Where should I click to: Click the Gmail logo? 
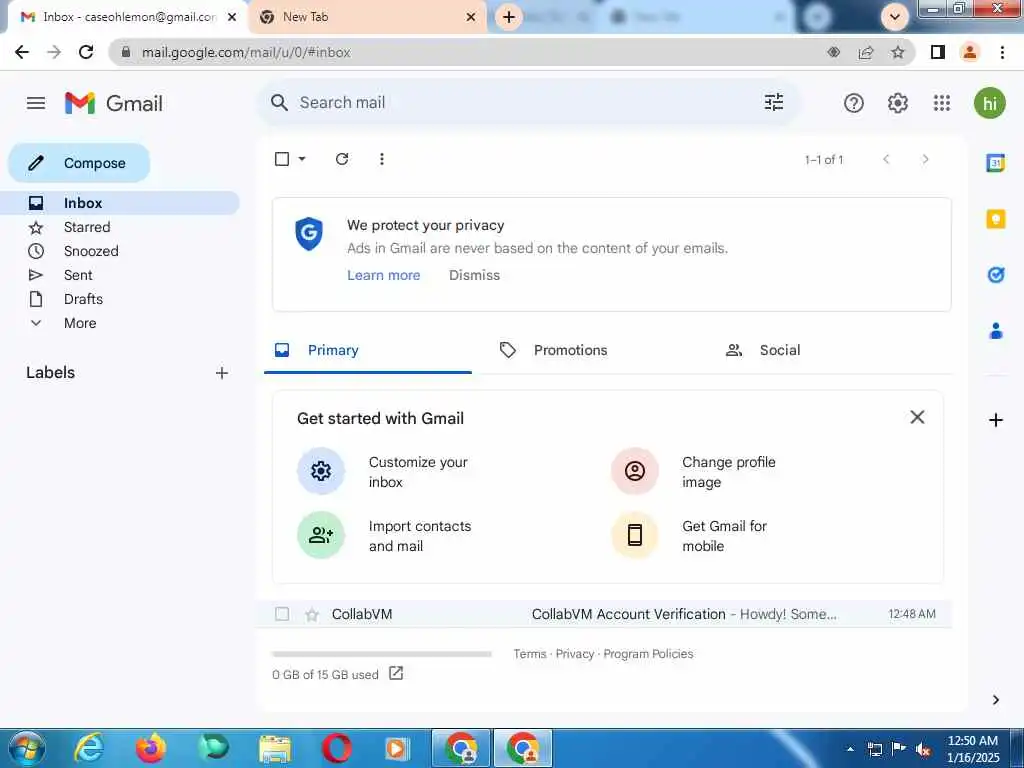tap(114, 103)
